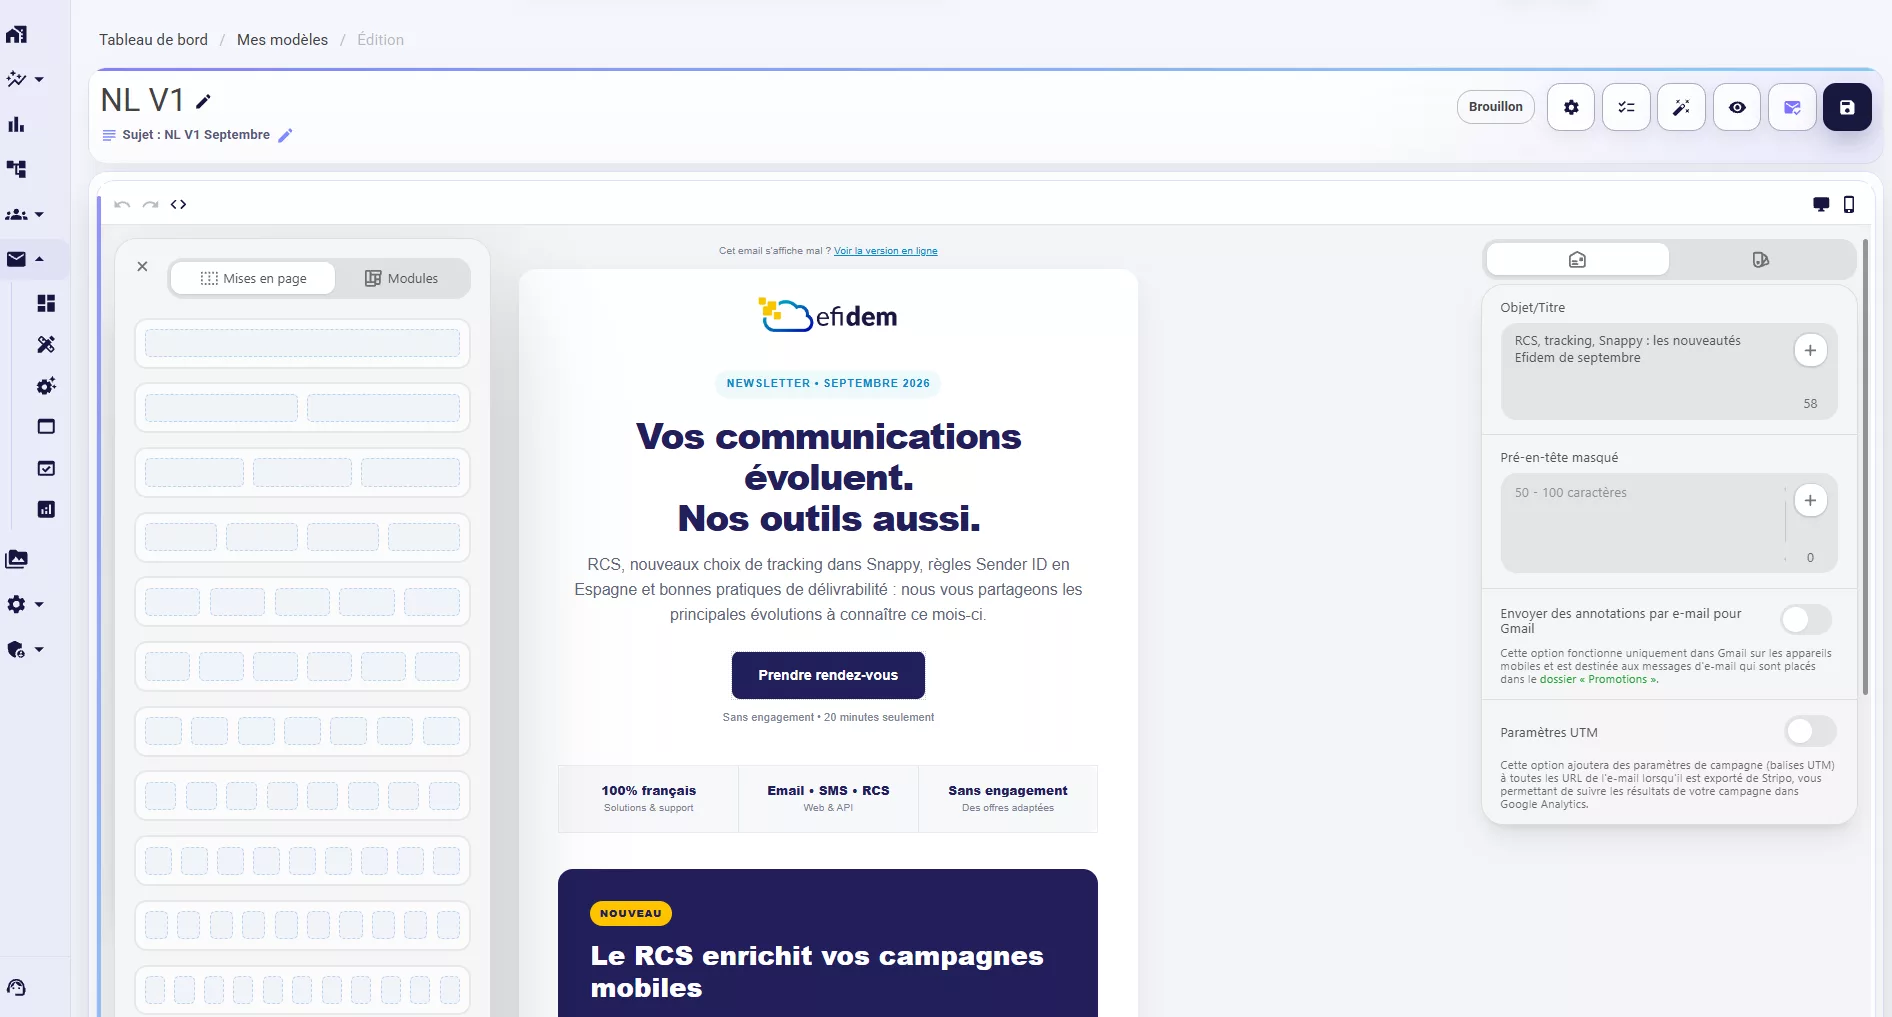Screen dimensions: 1892x1017
Task: Select the Modules tab
Action: (x=401, y=278)
